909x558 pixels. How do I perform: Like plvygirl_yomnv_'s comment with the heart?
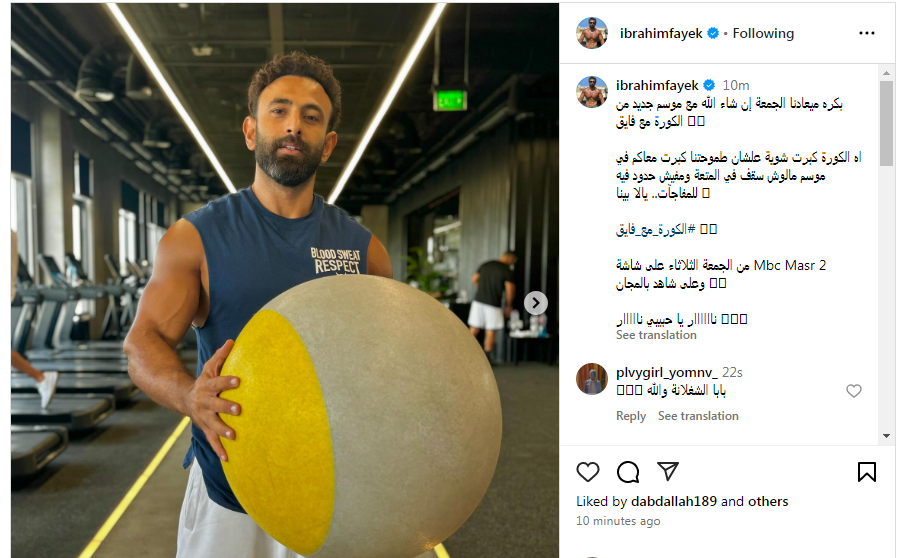pos(853,391)
